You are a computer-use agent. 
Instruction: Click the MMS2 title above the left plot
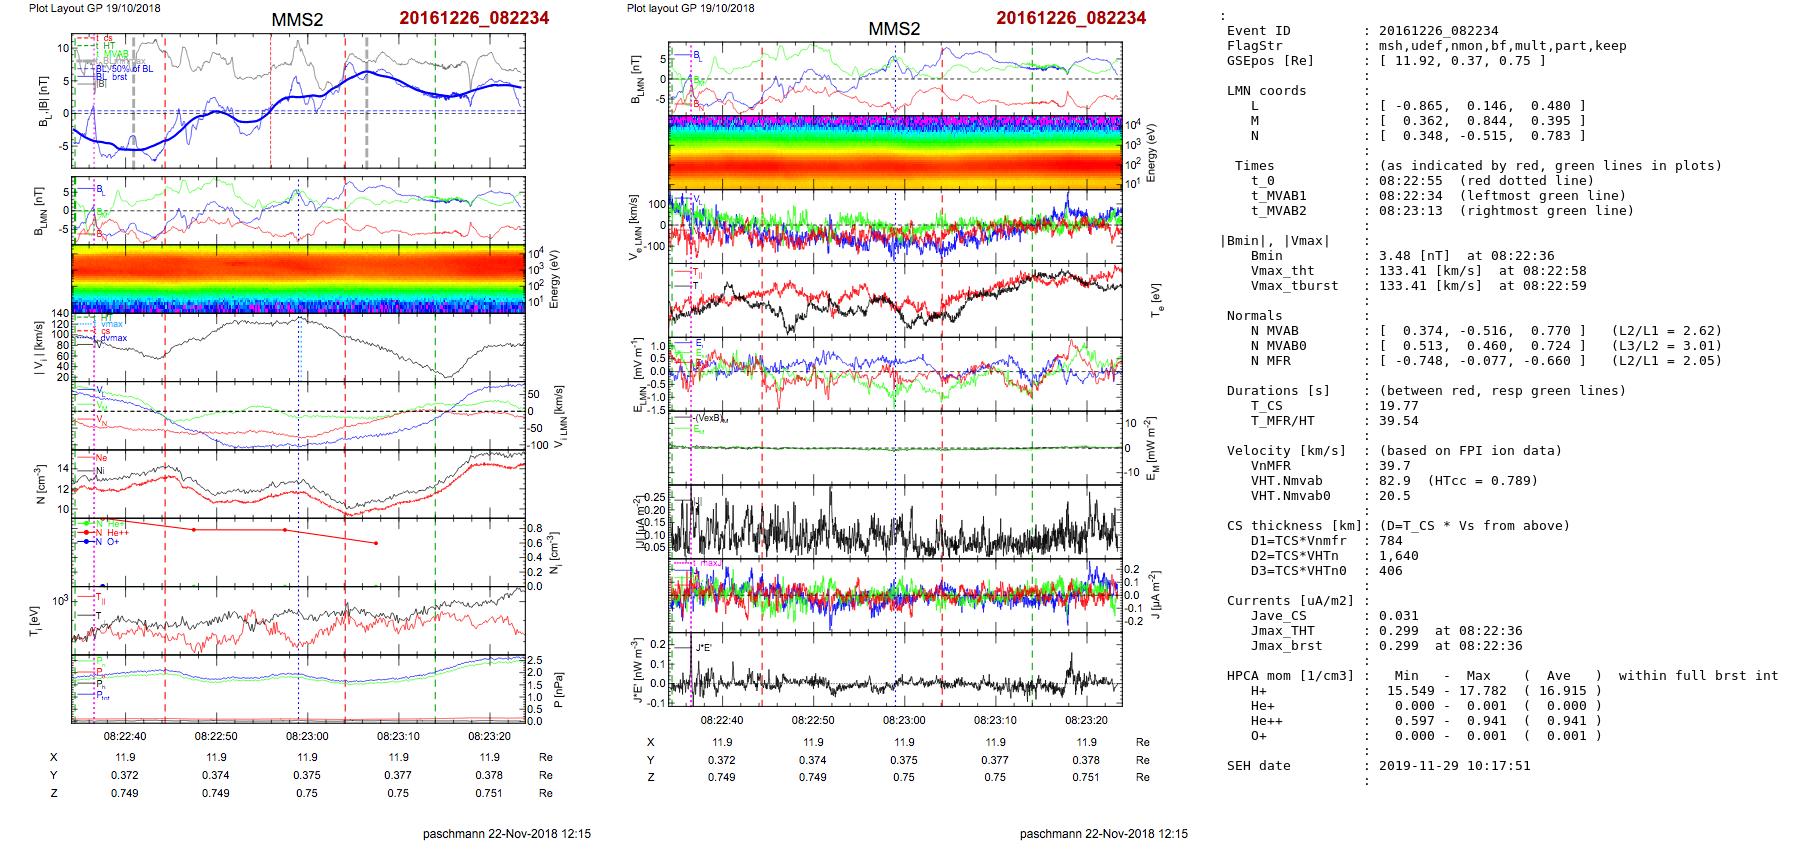click(x=297, y=20)
